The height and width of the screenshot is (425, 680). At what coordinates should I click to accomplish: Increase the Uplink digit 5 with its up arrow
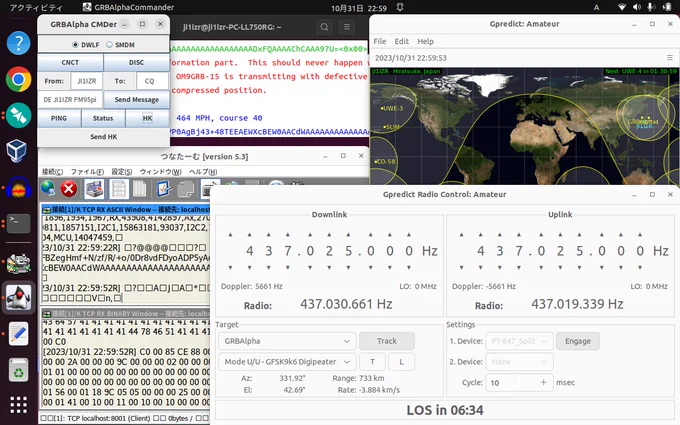(x=579, y=235)
